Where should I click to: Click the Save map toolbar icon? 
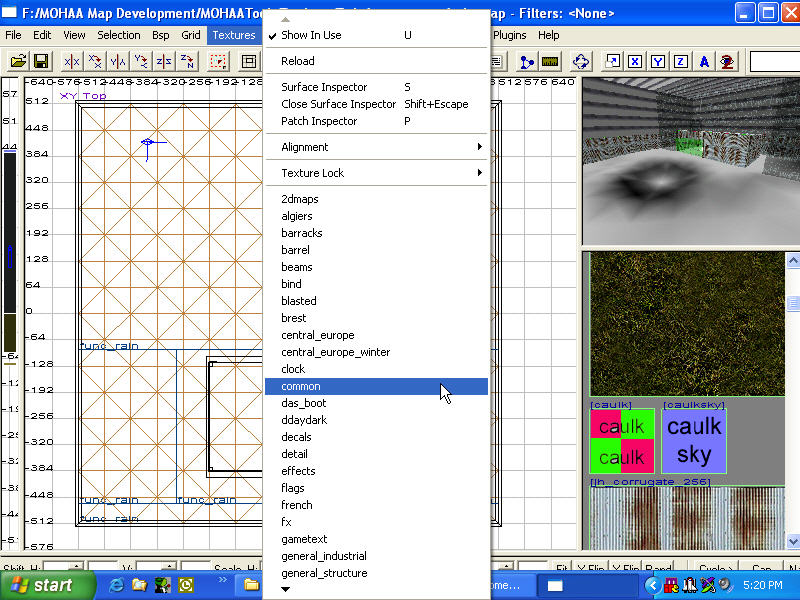pyautogui.click(x=42, y=61)
